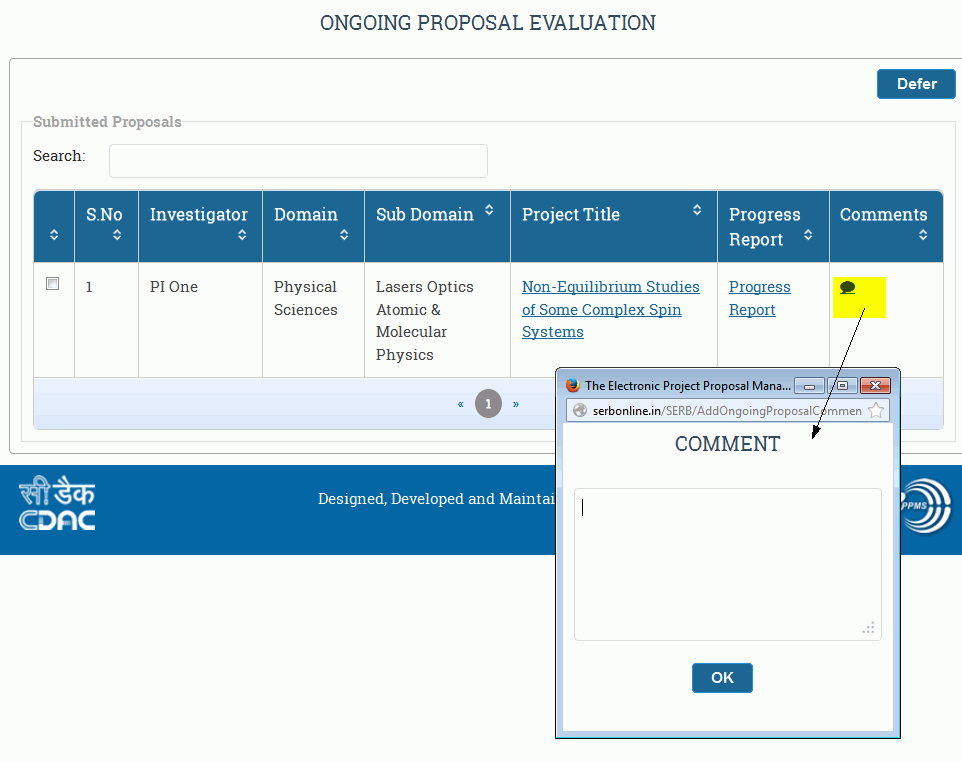Image resolution: width=962 pixels, height=762 pixels.
Task: Sort using the first checkbox column arrows
Action: click(x=54, y=235)
